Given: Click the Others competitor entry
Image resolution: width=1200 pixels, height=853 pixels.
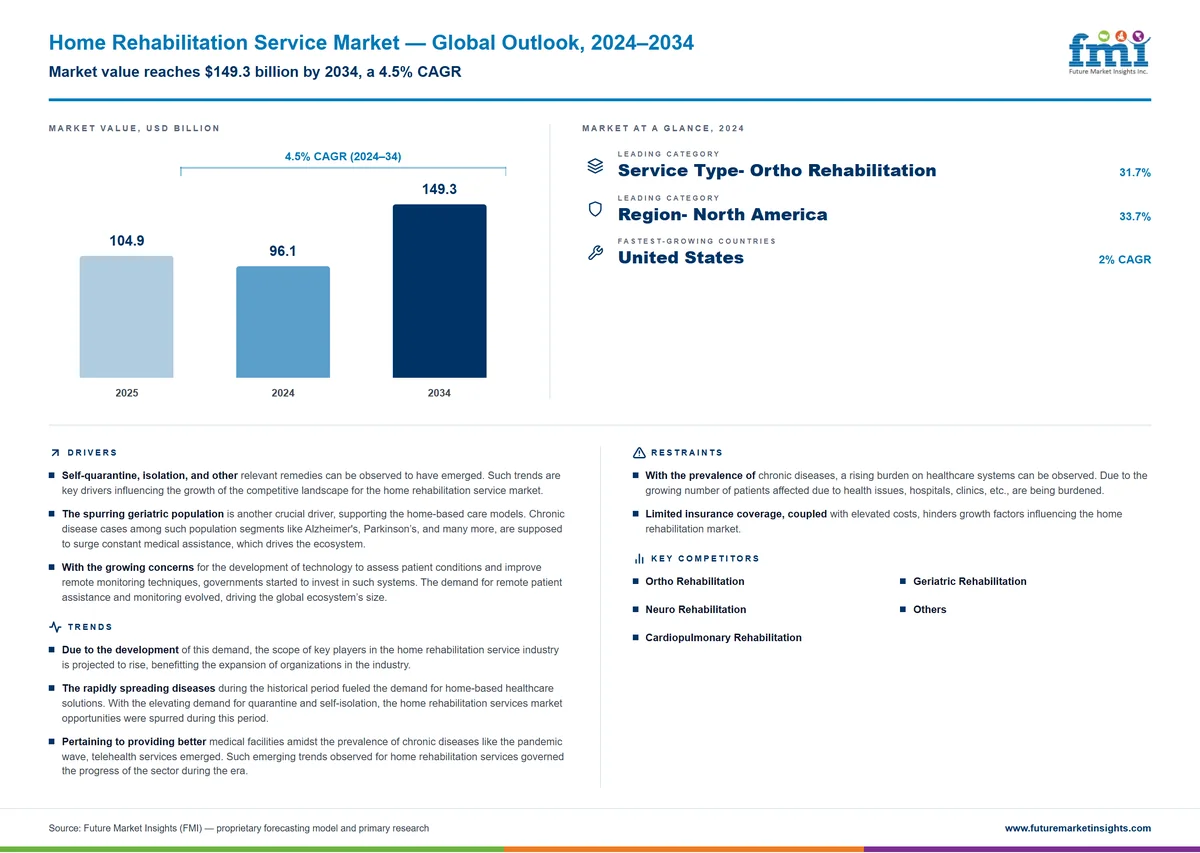Looking at the screenshot, I should pyautogui.click(x=929, y=609).
